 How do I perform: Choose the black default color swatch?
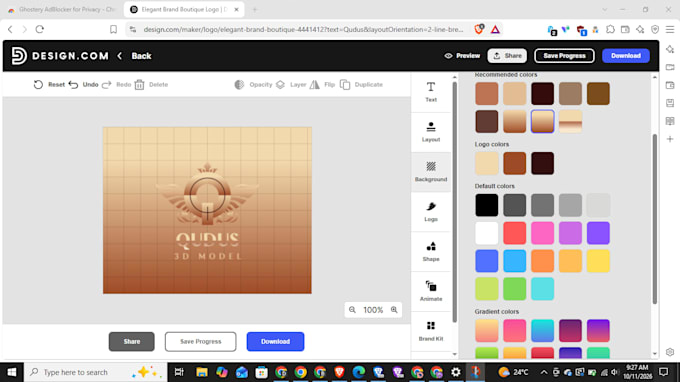(x=487, y=205)
